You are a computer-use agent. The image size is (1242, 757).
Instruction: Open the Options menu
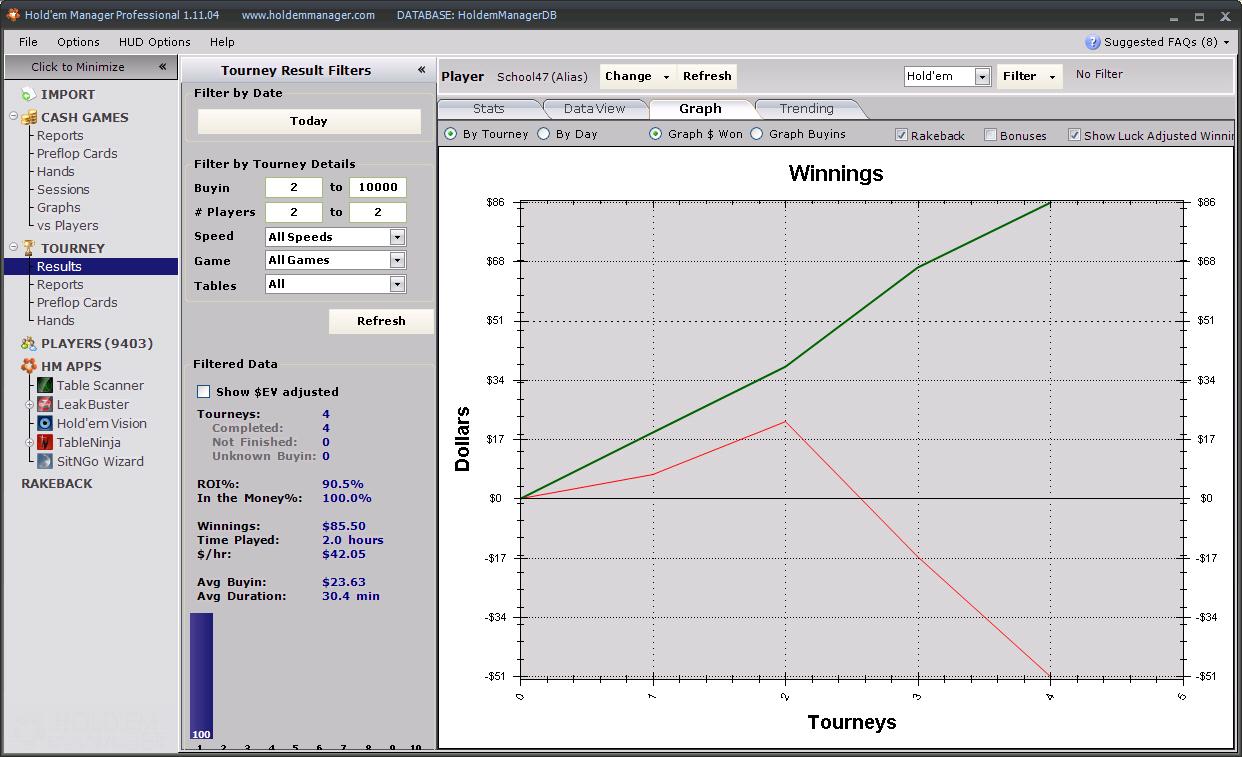coord(78,42)
